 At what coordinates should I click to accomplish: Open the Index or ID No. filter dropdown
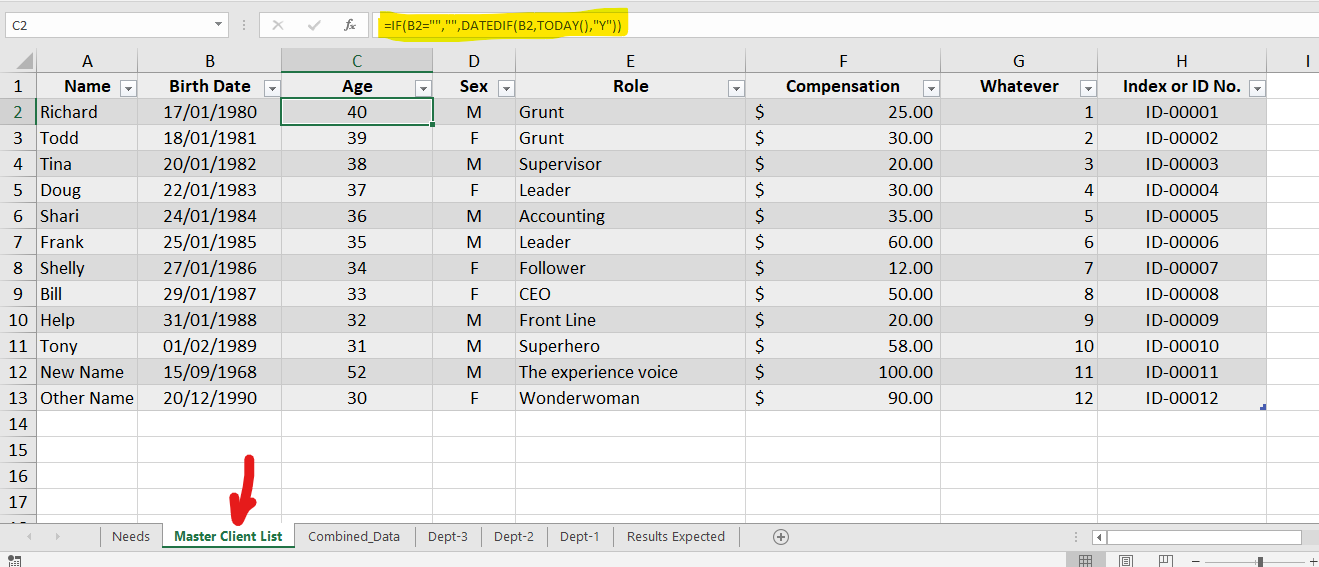1257,88
